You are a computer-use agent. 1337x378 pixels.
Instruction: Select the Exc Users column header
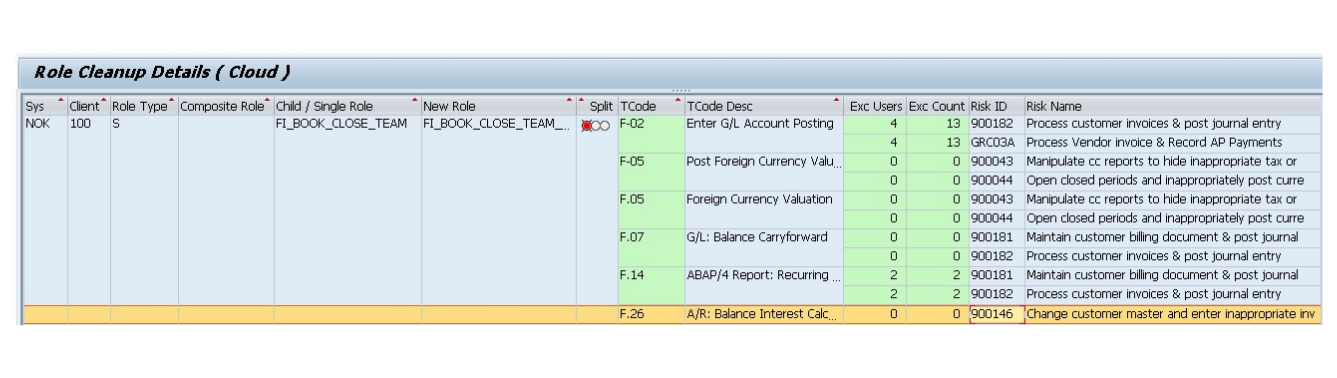pyautogui.click(x=876, y=106)
